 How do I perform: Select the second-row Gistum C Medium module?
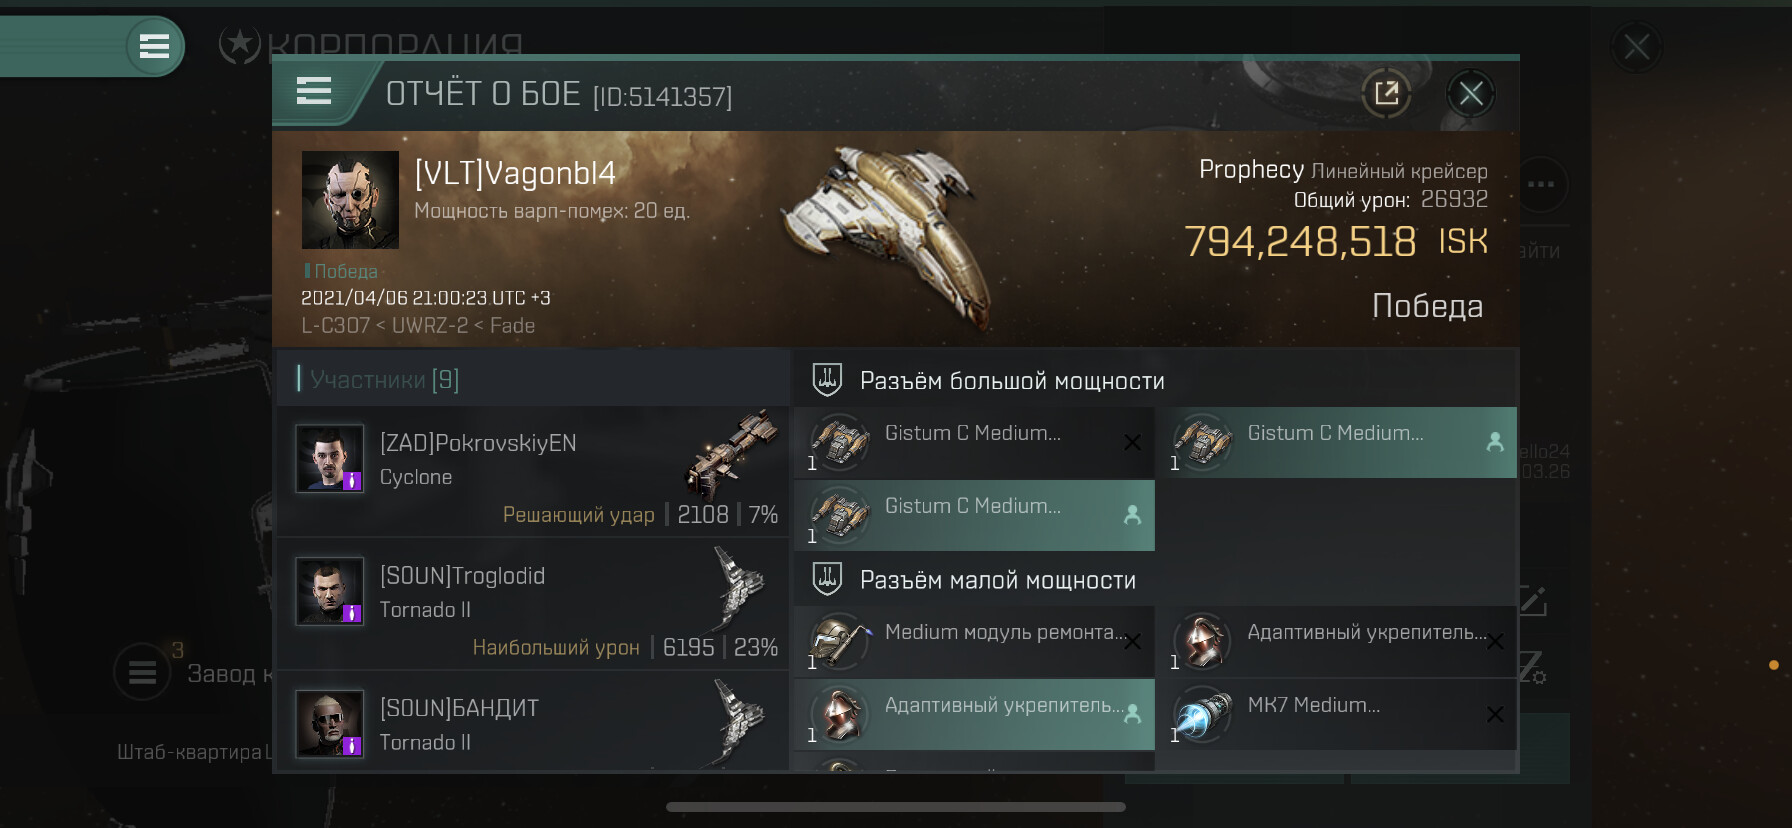(x=975, y=515)
